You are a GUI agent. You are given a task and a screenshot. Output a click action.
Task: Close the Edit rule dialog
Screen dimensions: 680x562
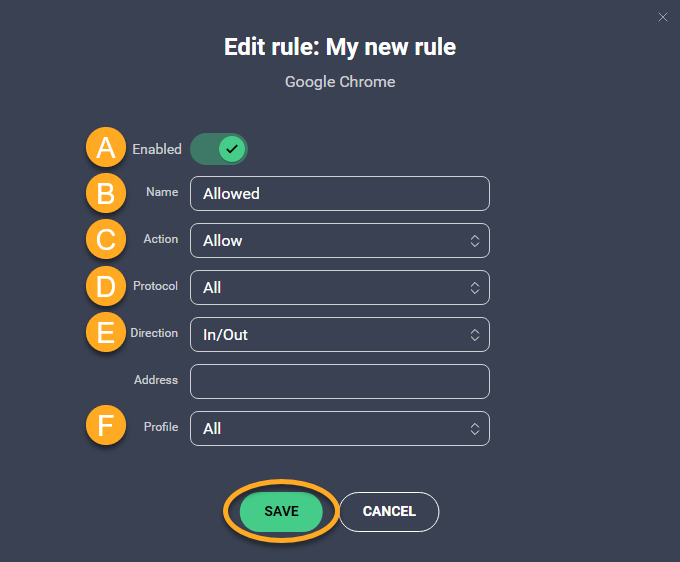tap(662, 17)
